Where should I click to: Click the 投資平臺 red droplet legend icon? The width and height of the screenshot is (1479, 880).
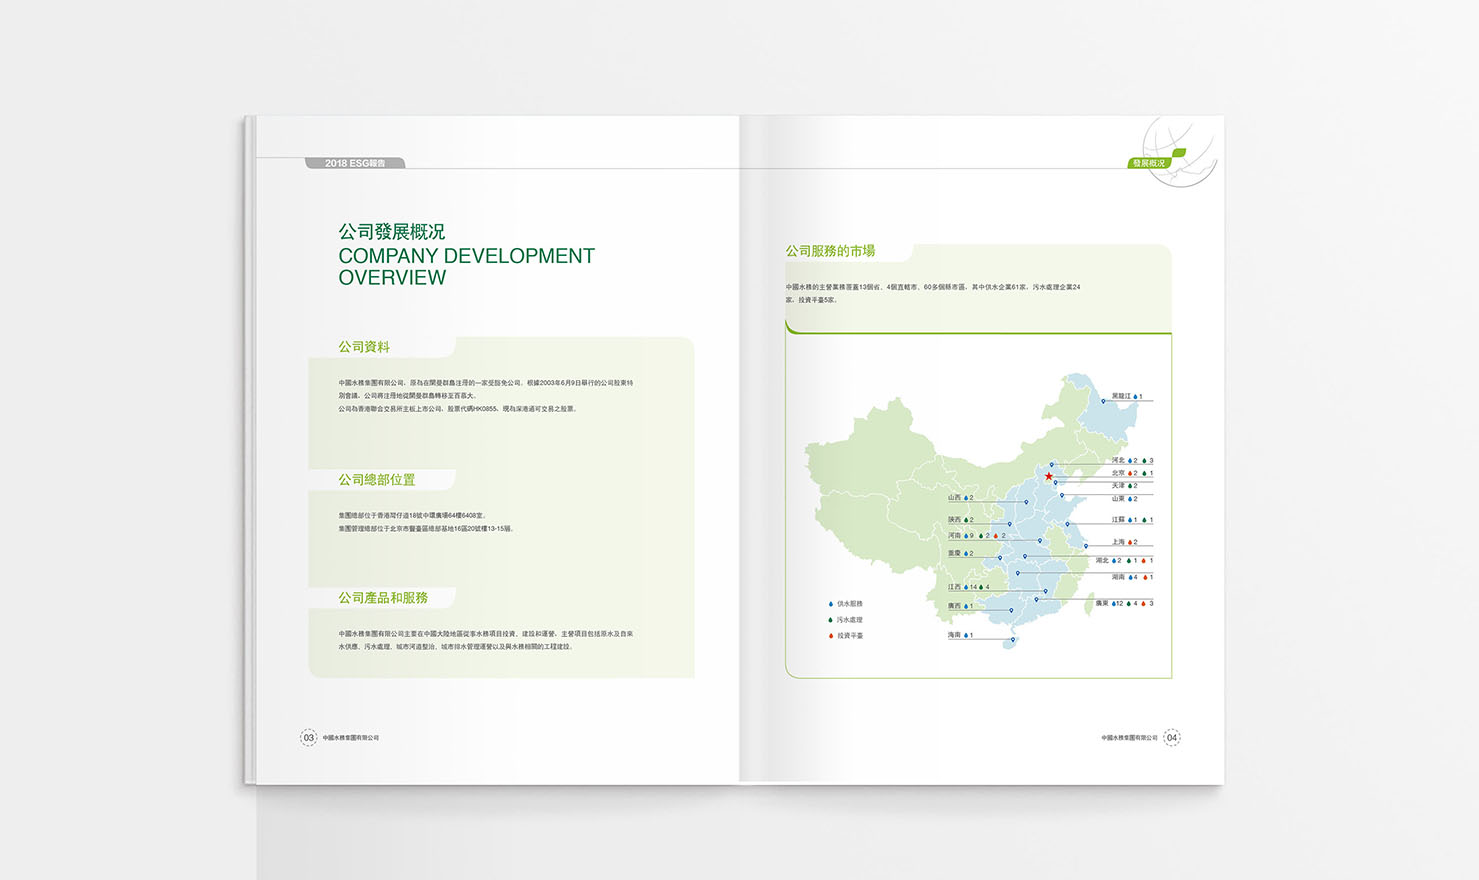tap(830, 636)
